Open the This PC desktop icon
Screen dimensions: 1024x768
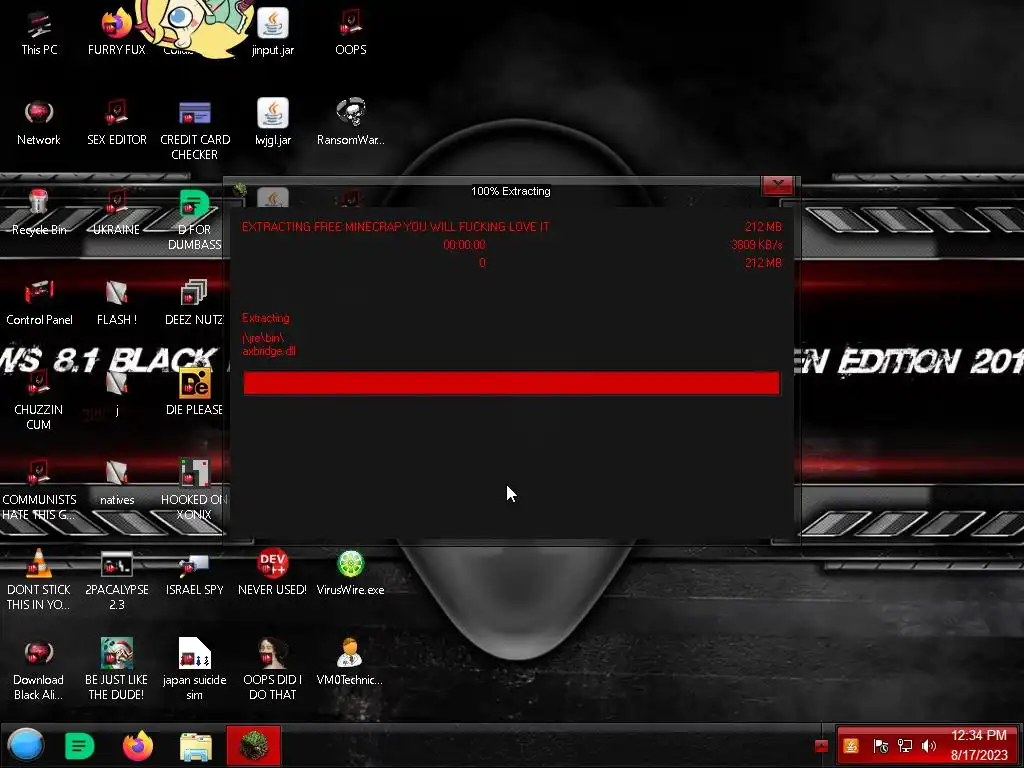pyautogui.click(x=39, y=33)
